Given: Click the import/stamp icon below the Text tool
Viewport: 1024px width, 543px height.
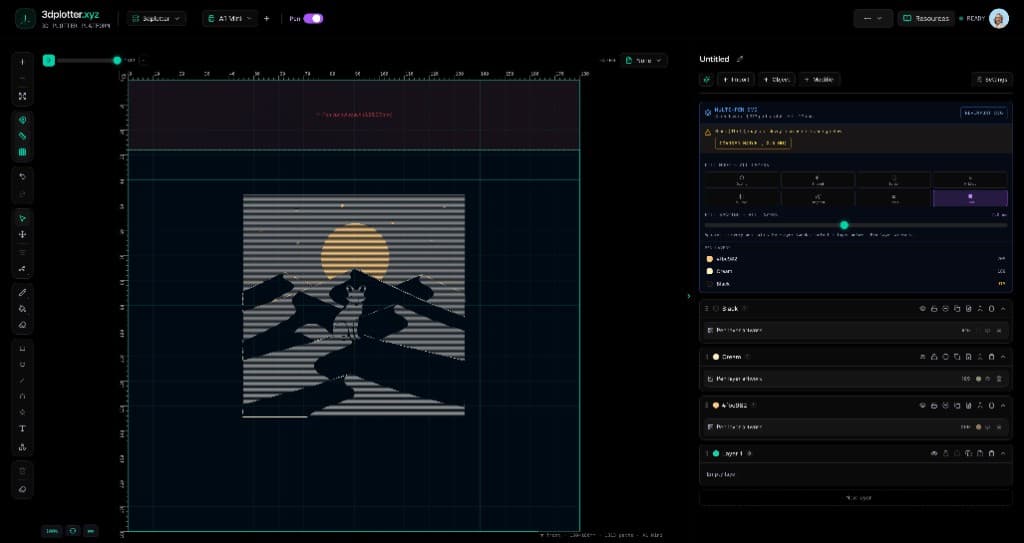Looking at the screenshot, I should point(22,448).
